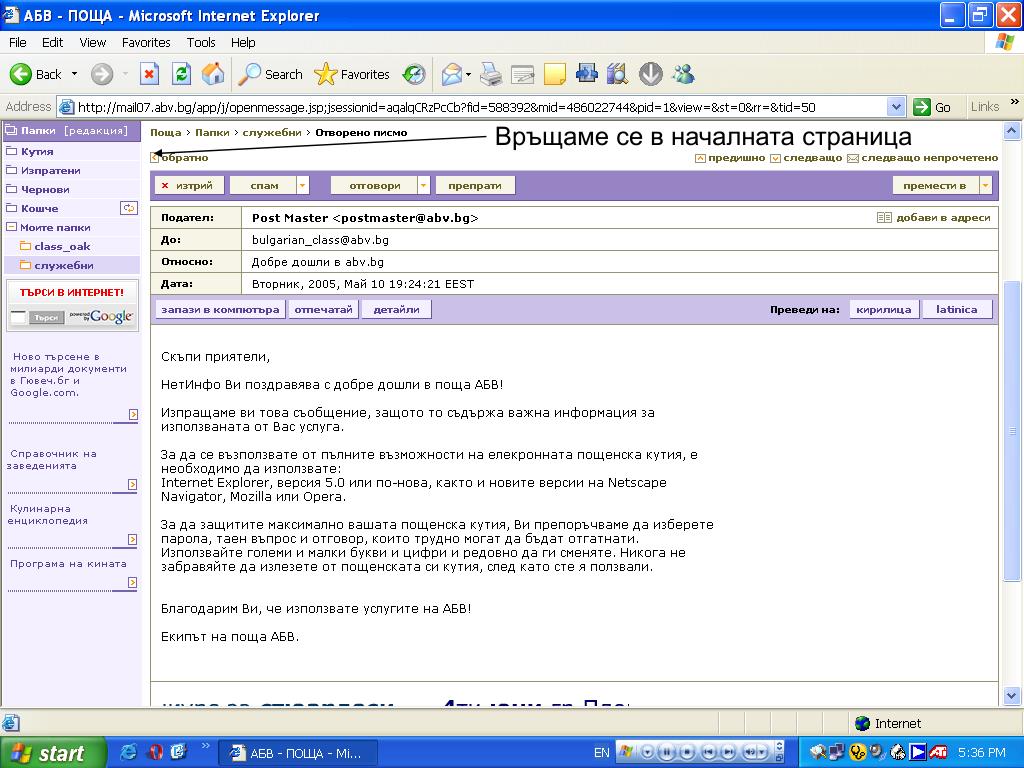Open the Mail toolbar dropdown arrow
The width and height of the screenshot is (1024, 768).
click(x=468, y=74)
